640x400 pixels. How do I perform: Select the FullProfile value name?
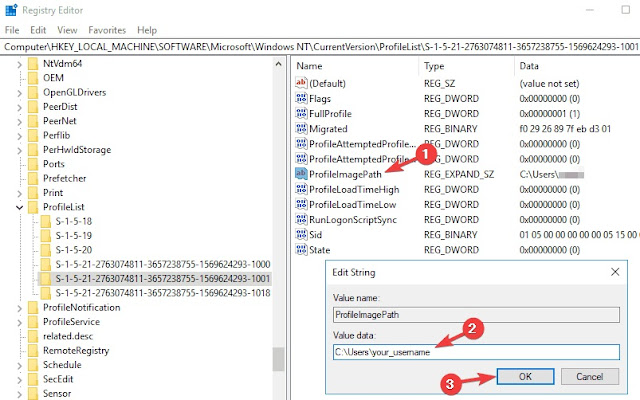point(330,113)
